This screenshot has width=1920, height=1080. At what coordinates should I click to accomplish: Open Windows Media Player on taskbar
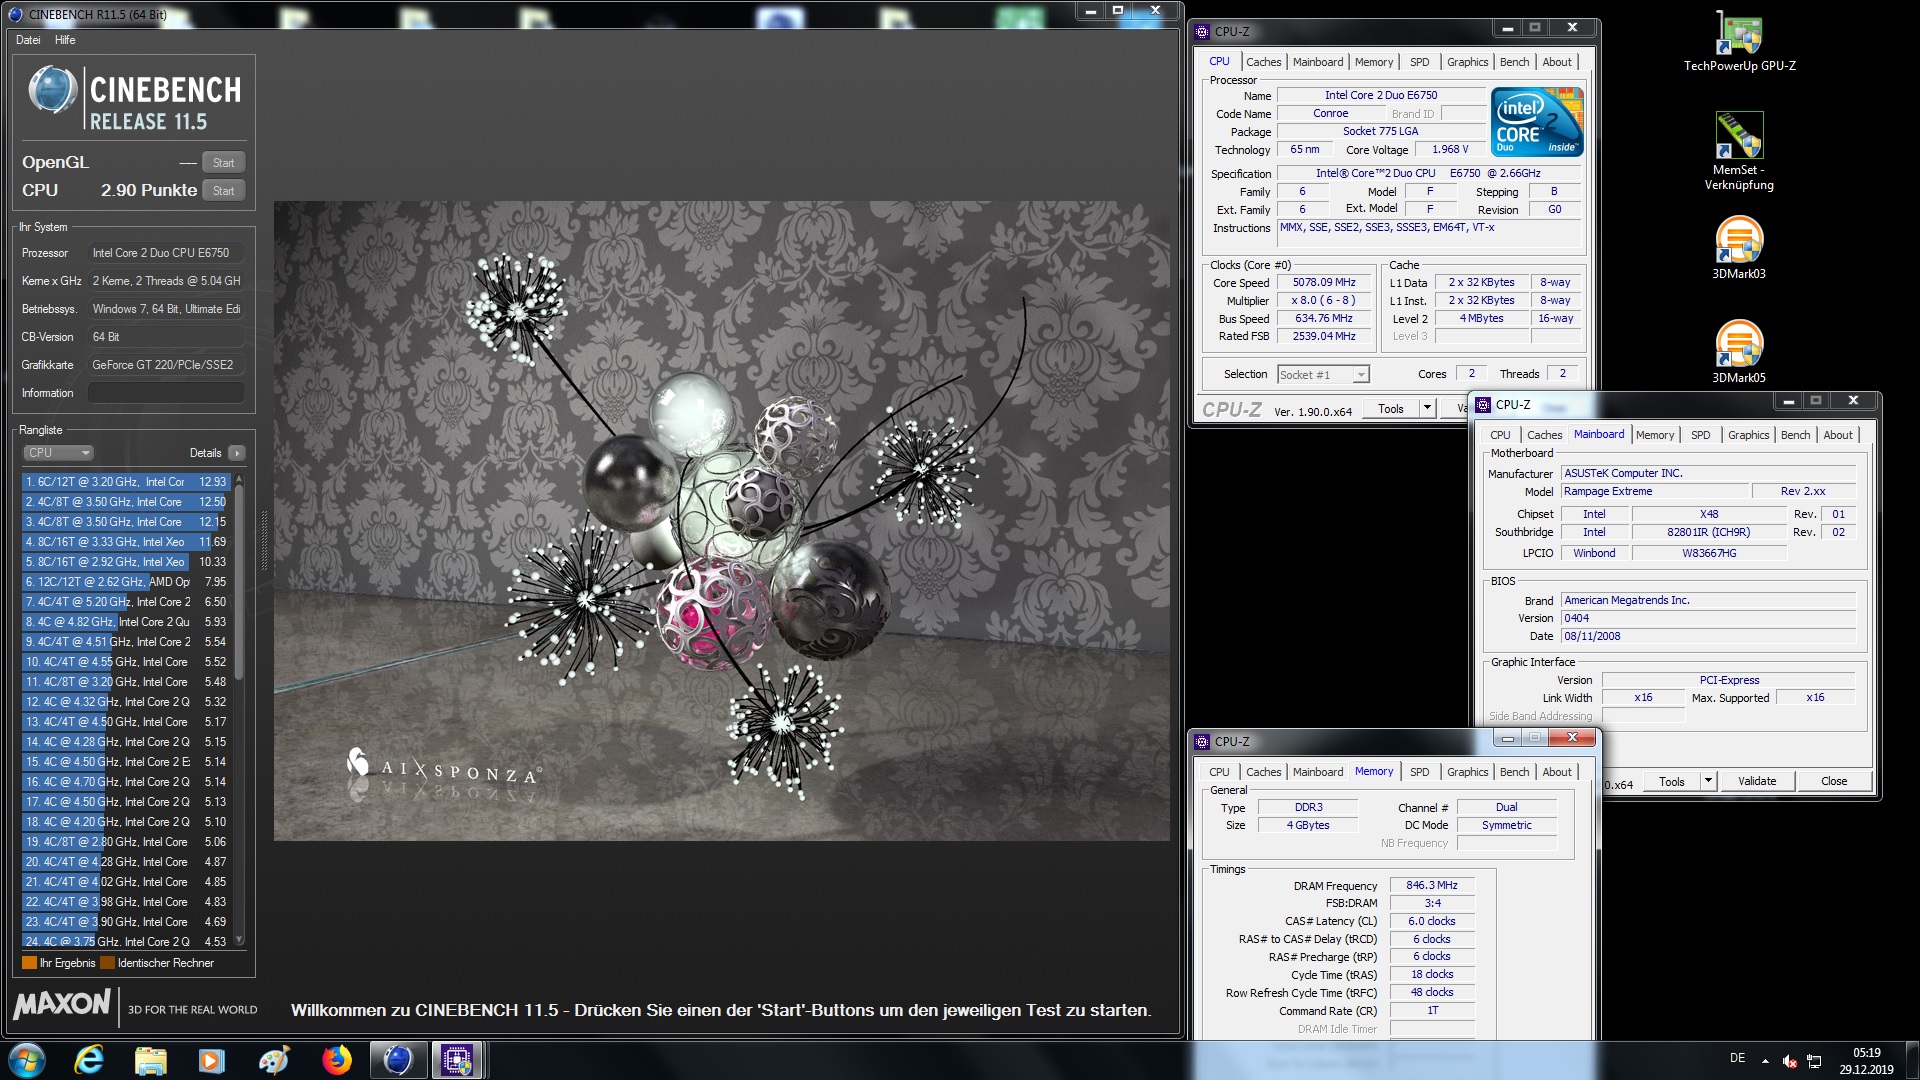pos(211,1060)
